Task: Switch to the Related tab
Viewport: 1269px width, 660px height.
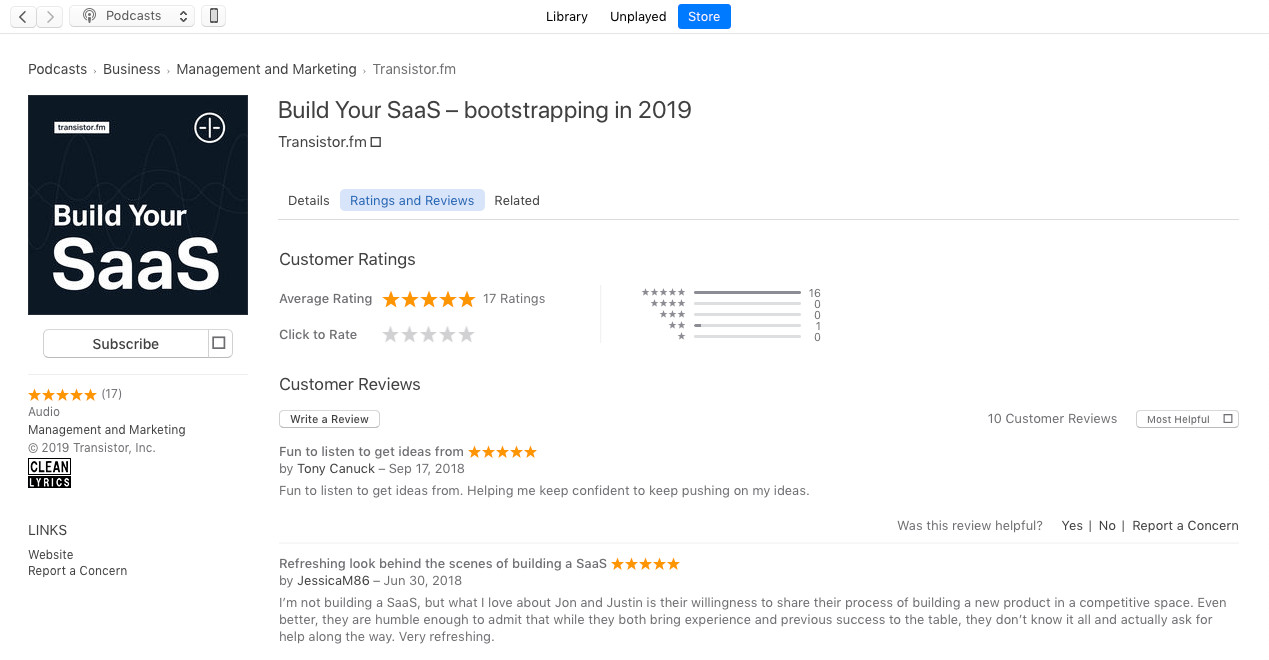Action: 517,200
